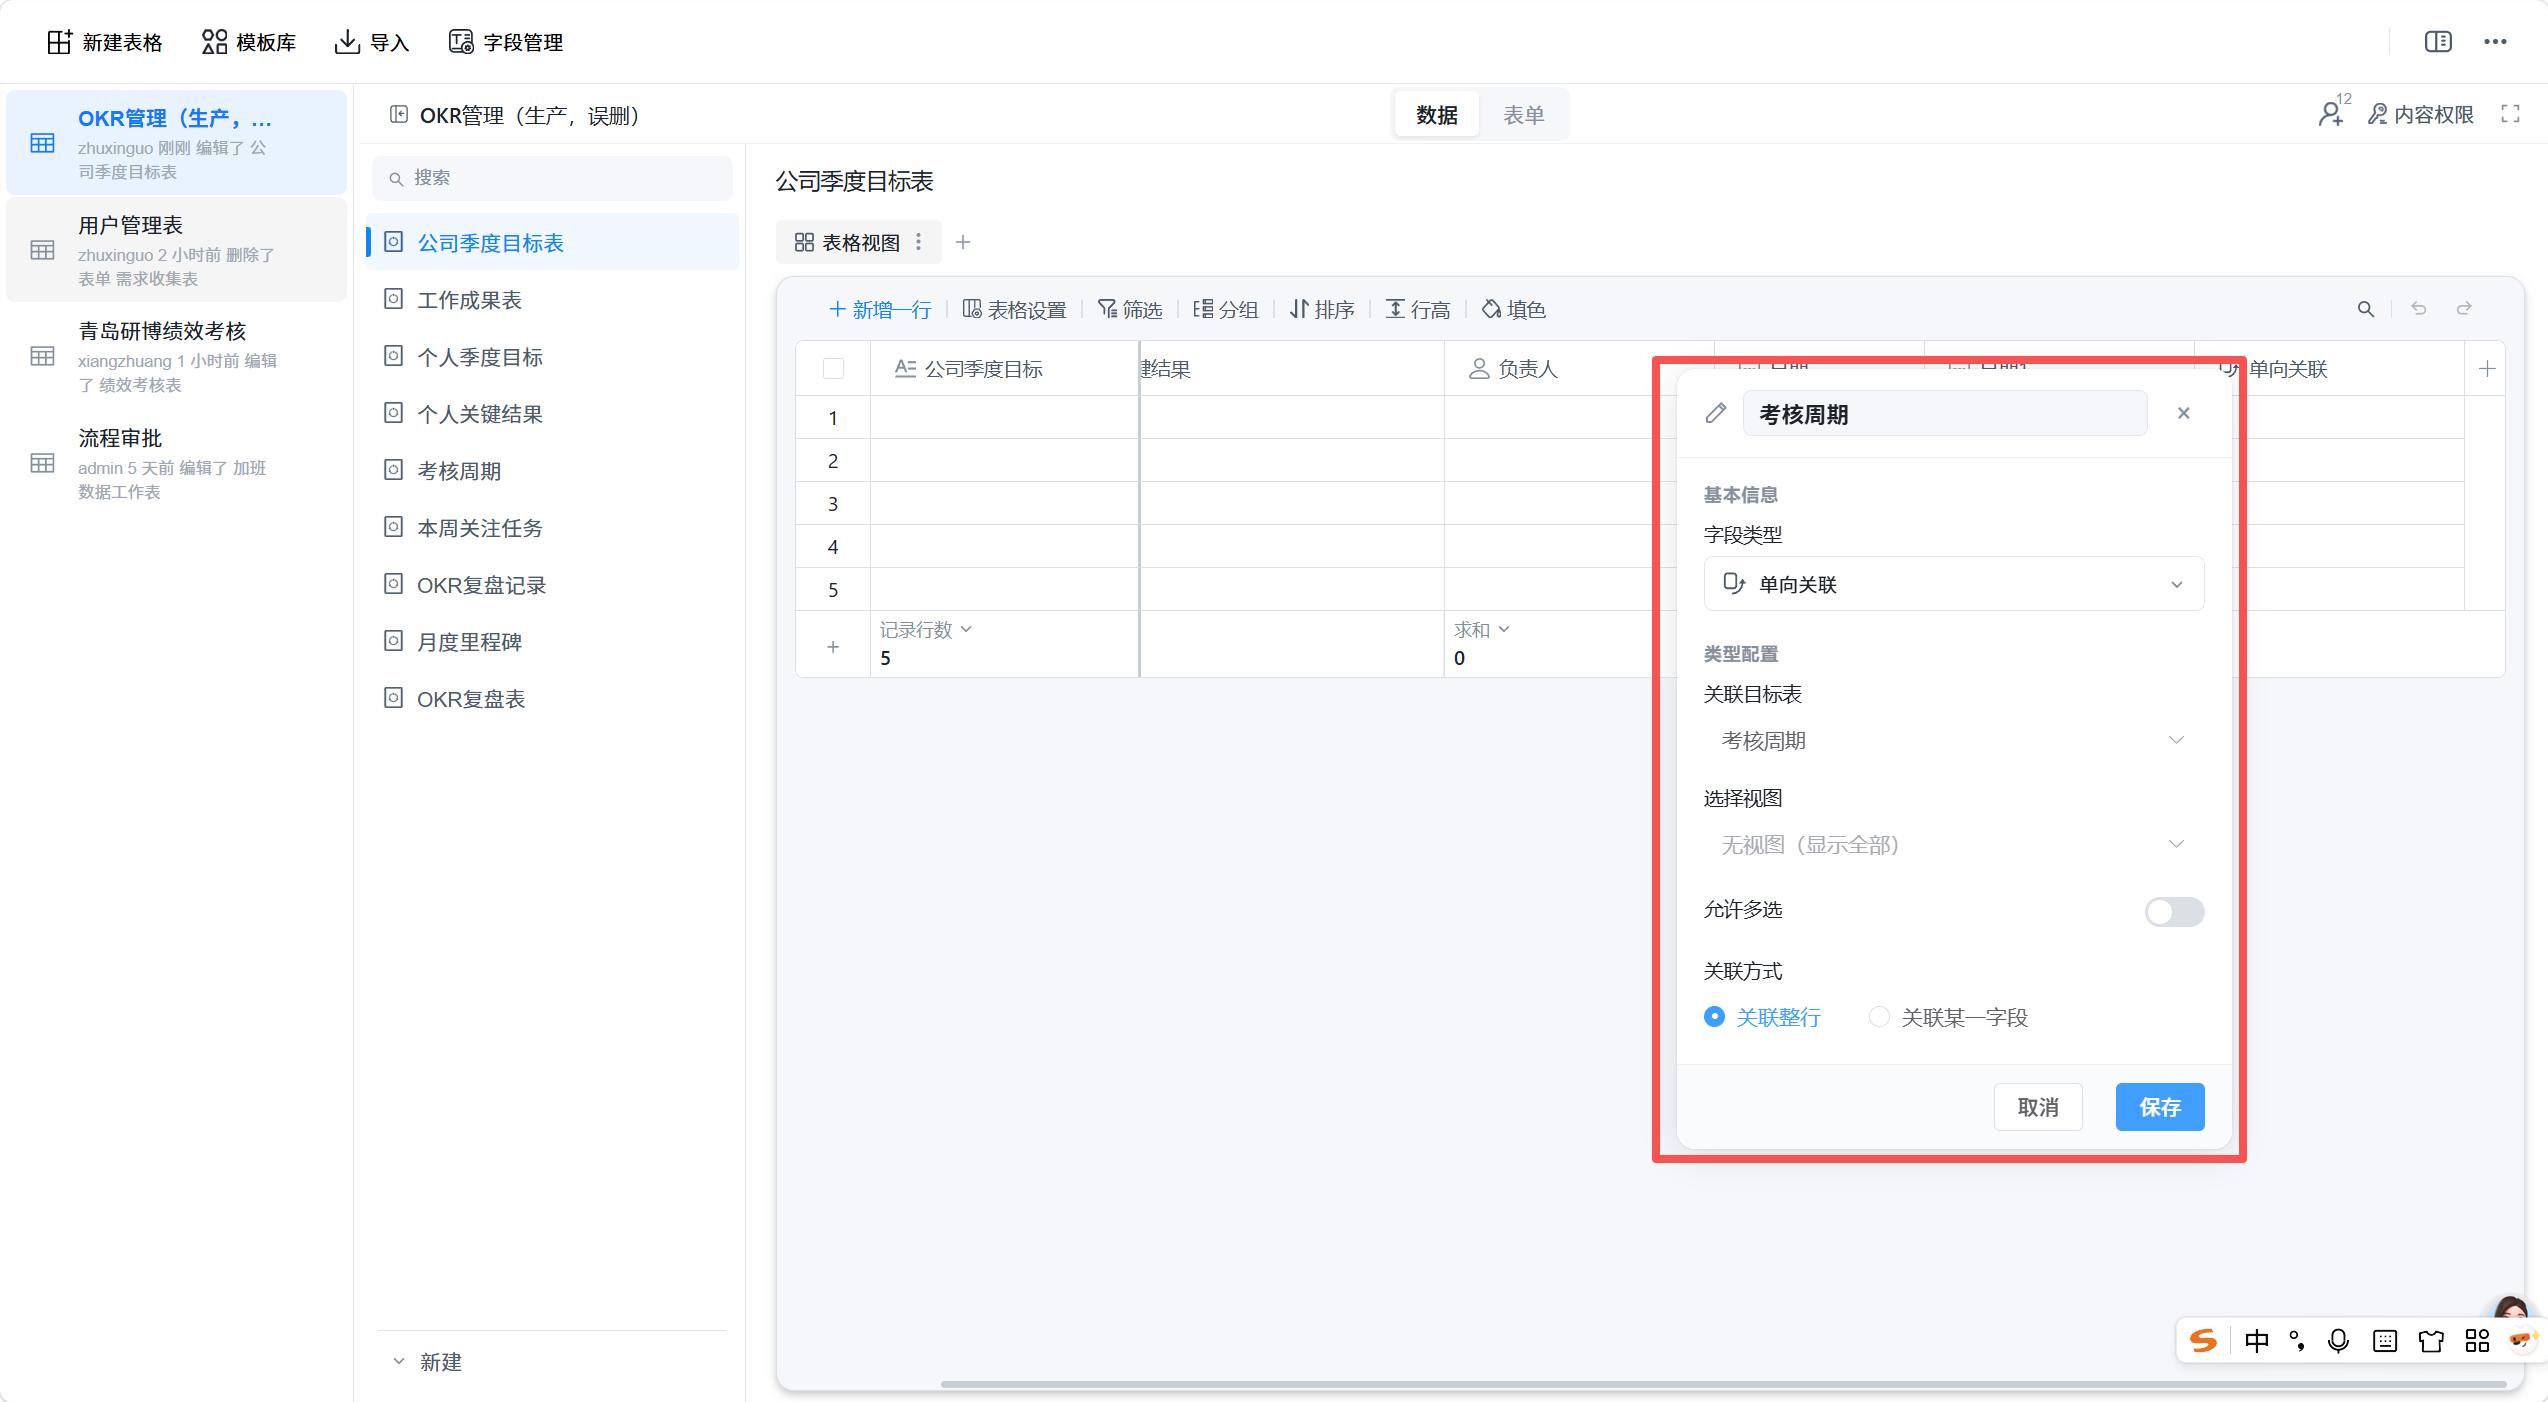Click the table search magnifier icon
This screenshot has width=2548, height=1402.
[2366, 309]
